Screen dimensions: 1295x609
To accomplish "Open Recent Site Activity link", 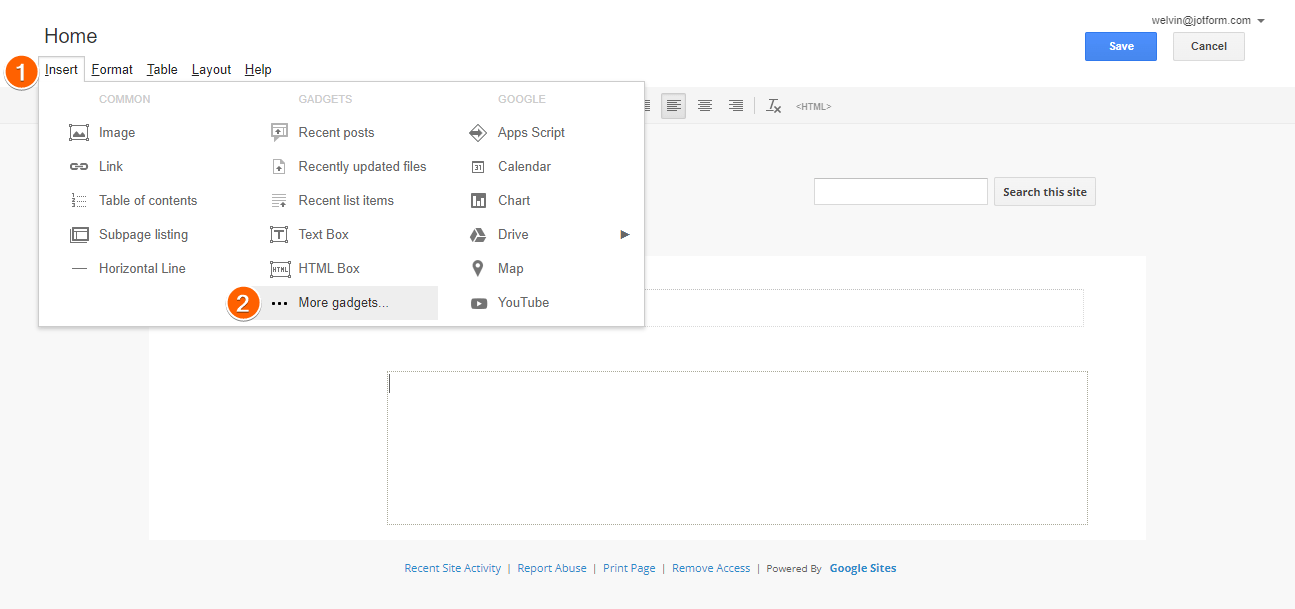I will (x=452, y=568).
